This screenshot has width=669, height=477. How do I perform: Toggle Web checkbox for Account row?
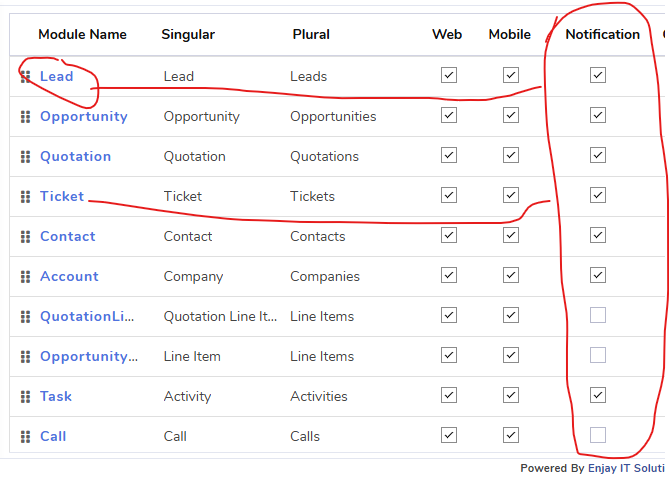[449, 275]
